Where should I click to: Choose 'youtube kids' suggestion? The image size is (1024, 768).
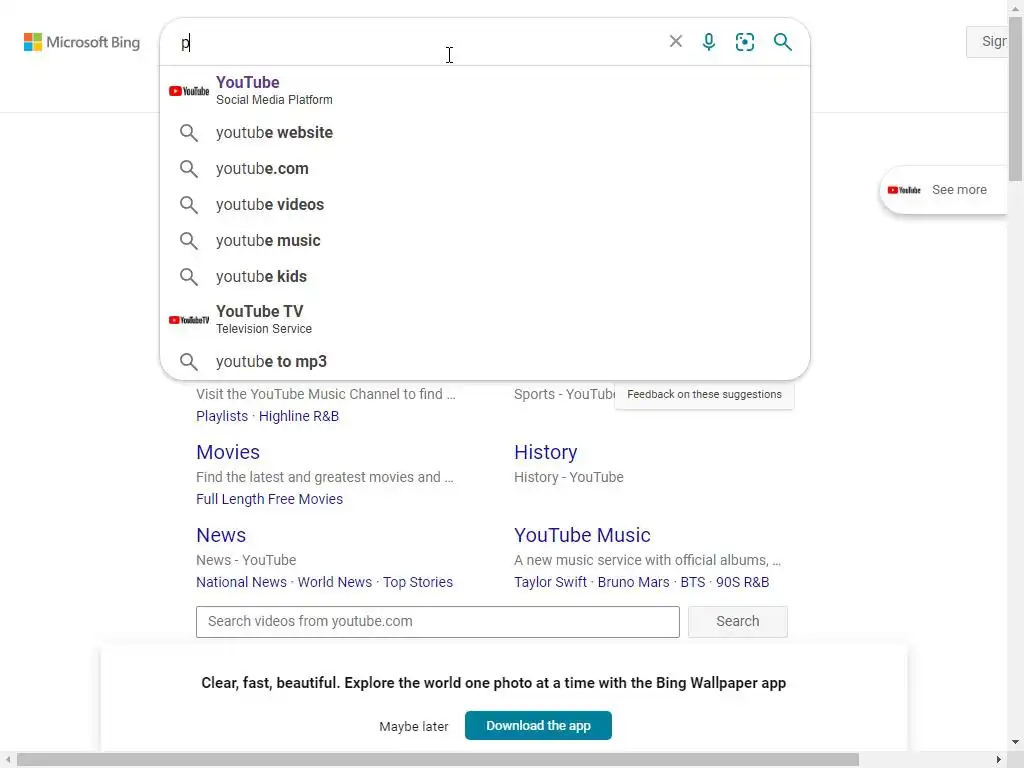coord(485,276)
